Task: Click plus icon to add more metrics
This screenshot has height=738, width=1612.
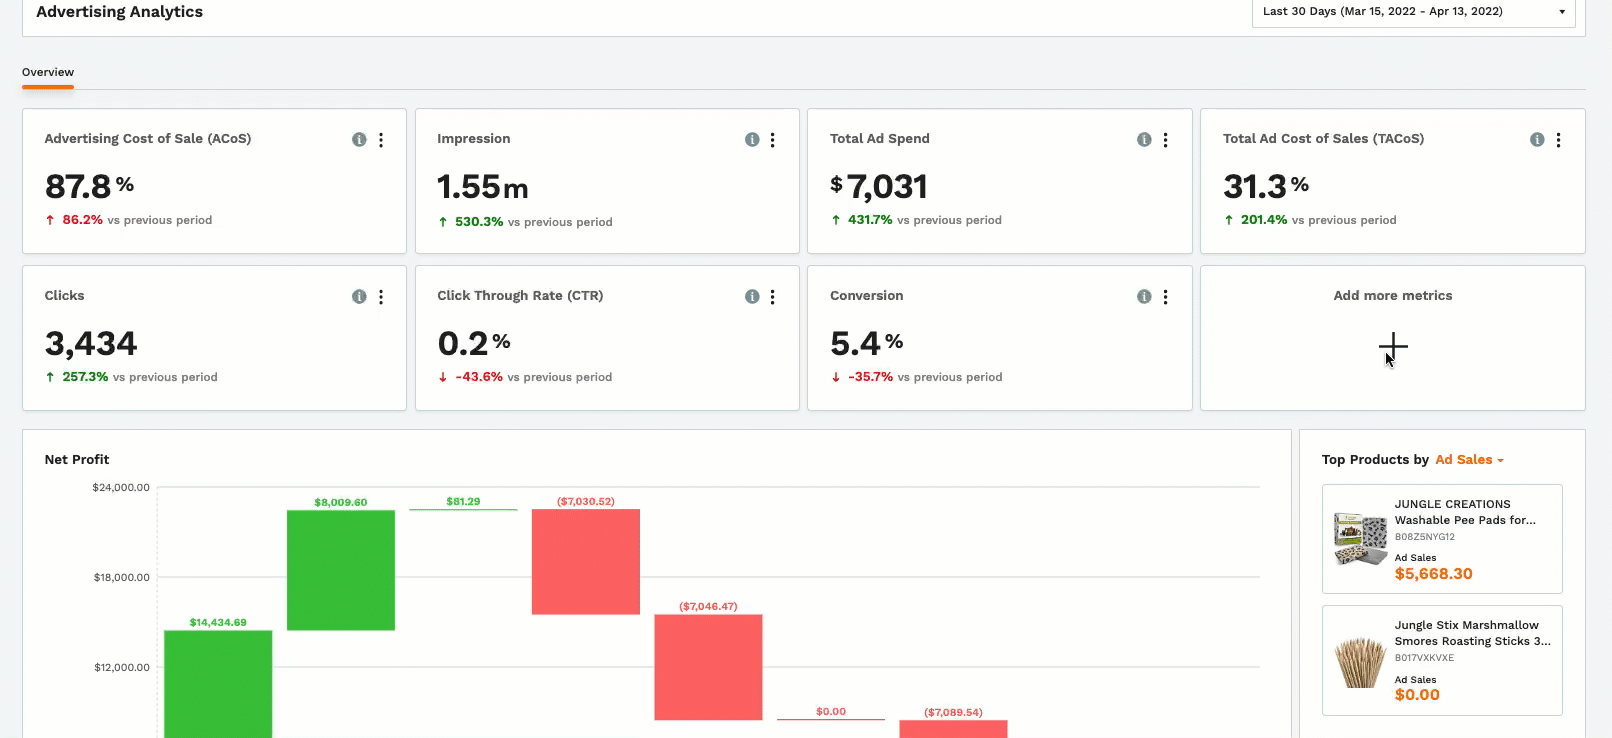Action: click(1393, 348)
